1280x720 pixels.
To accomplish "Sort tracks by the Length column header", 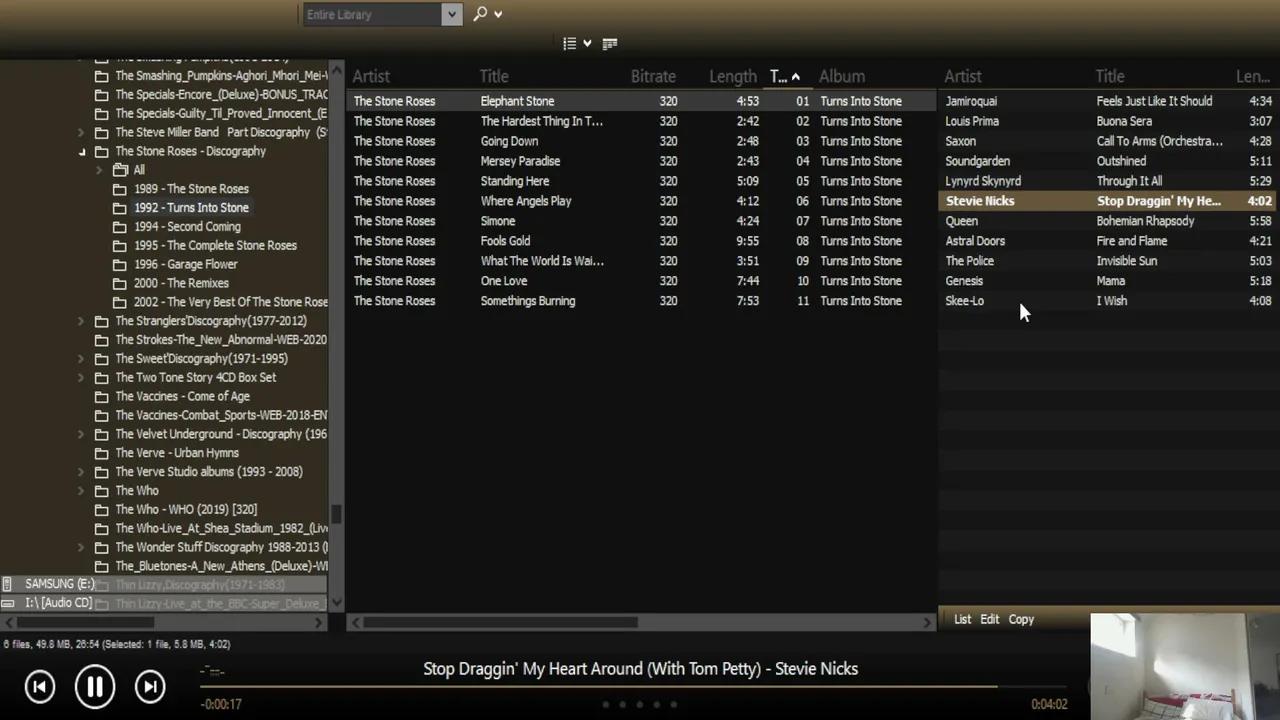I will (733, 76).
